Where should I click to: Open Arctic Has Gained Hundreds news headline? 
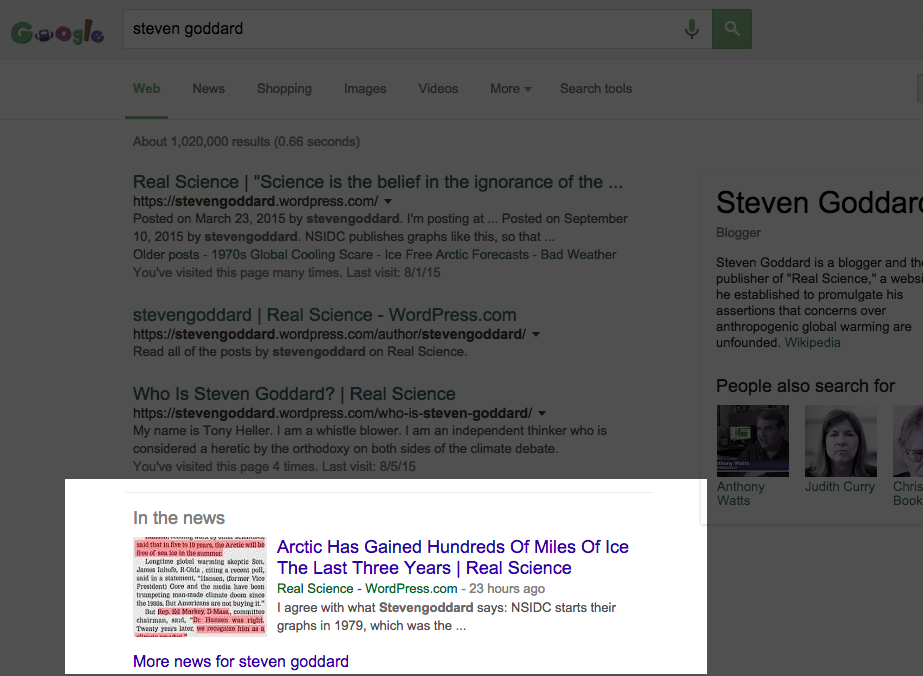coord(452,557)
